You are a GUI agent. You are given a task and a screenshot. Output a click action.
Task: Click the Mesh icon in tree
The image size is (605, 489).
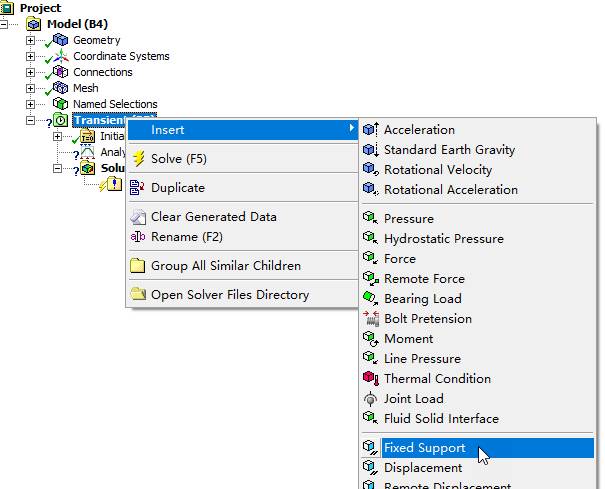(61, 88)
